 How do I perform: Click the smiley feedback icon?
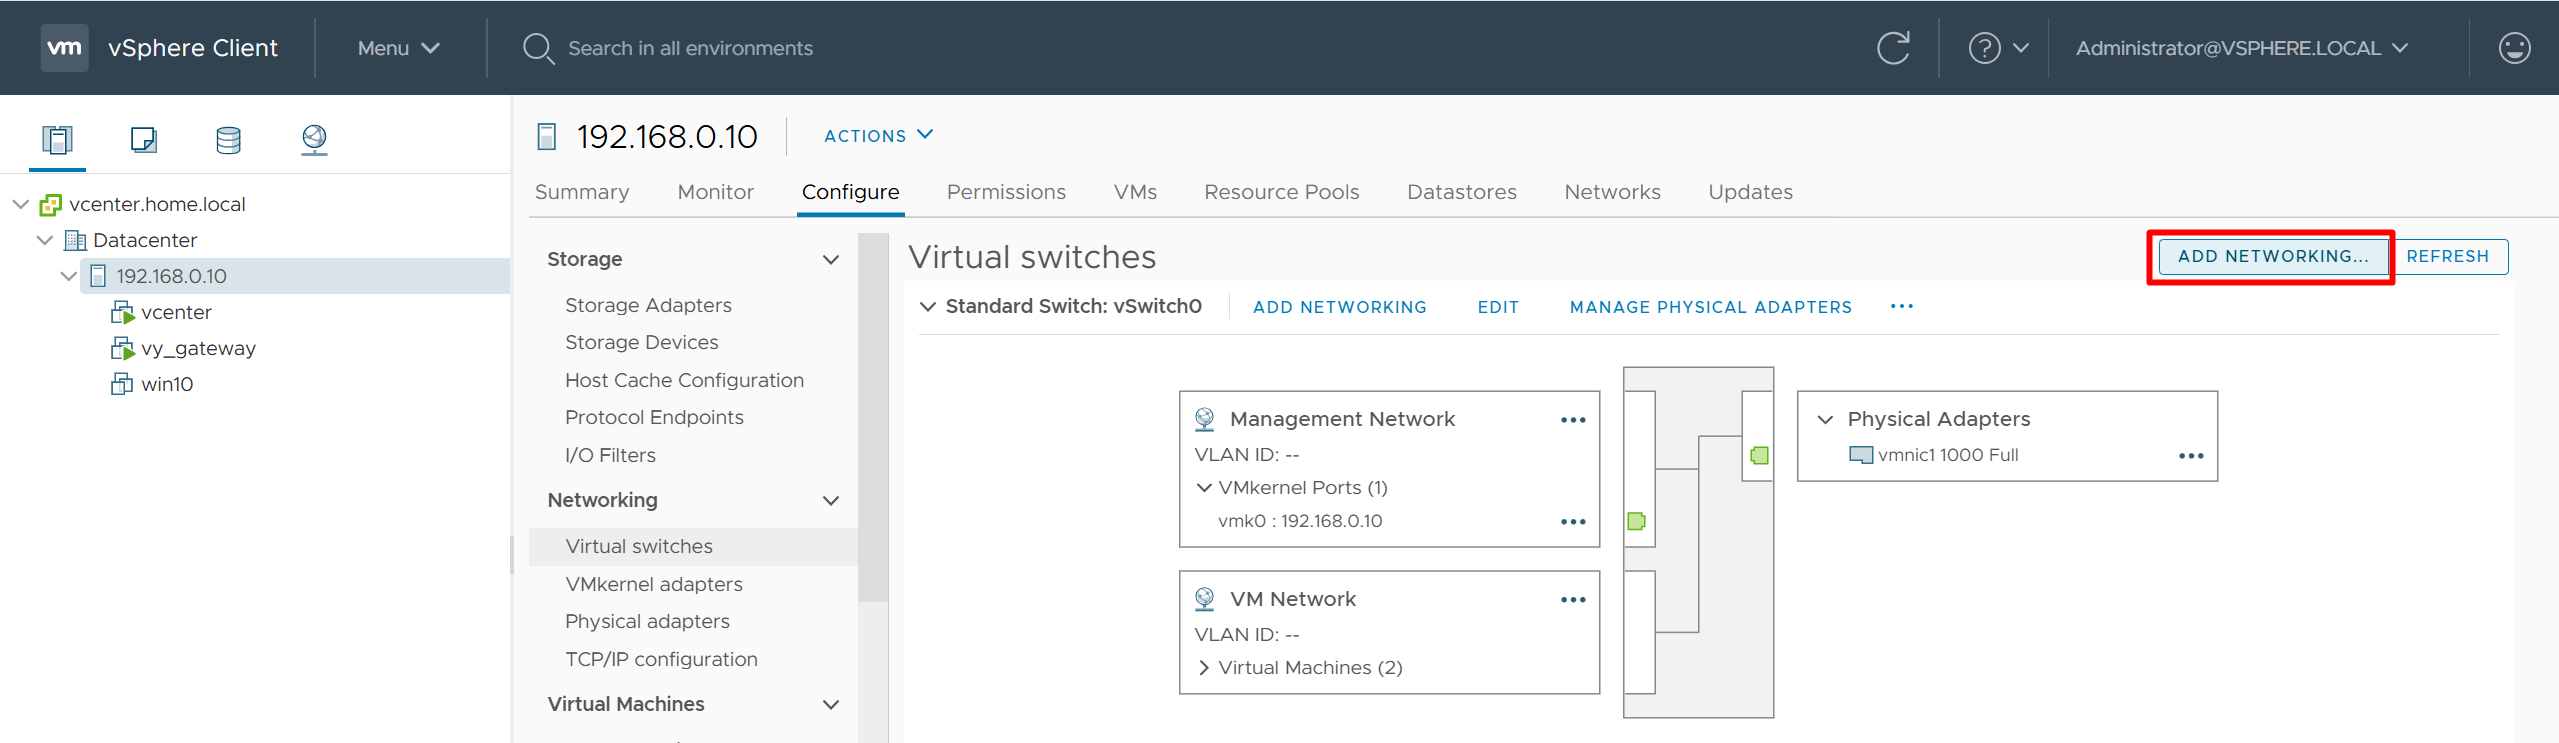click(2513, 48)
